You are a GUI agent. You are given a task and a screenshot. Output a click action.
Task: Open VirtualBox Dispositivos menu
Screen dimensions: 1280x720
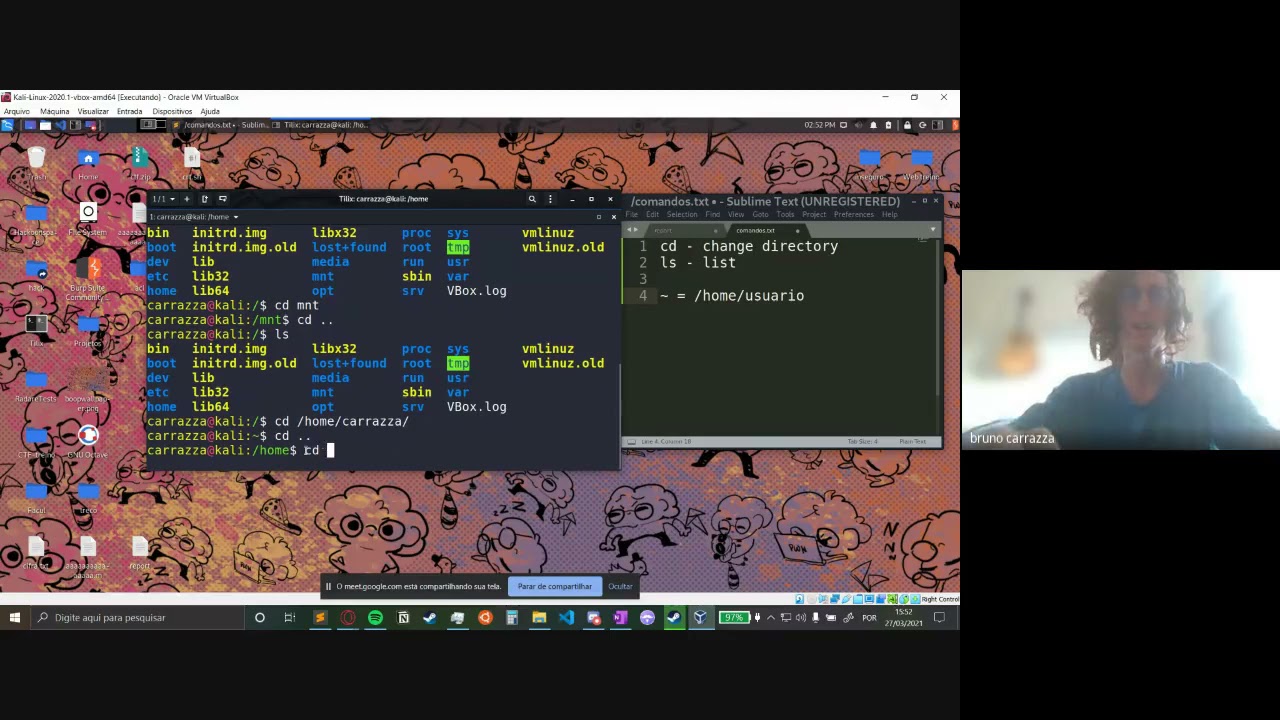(x=172, y=111)
